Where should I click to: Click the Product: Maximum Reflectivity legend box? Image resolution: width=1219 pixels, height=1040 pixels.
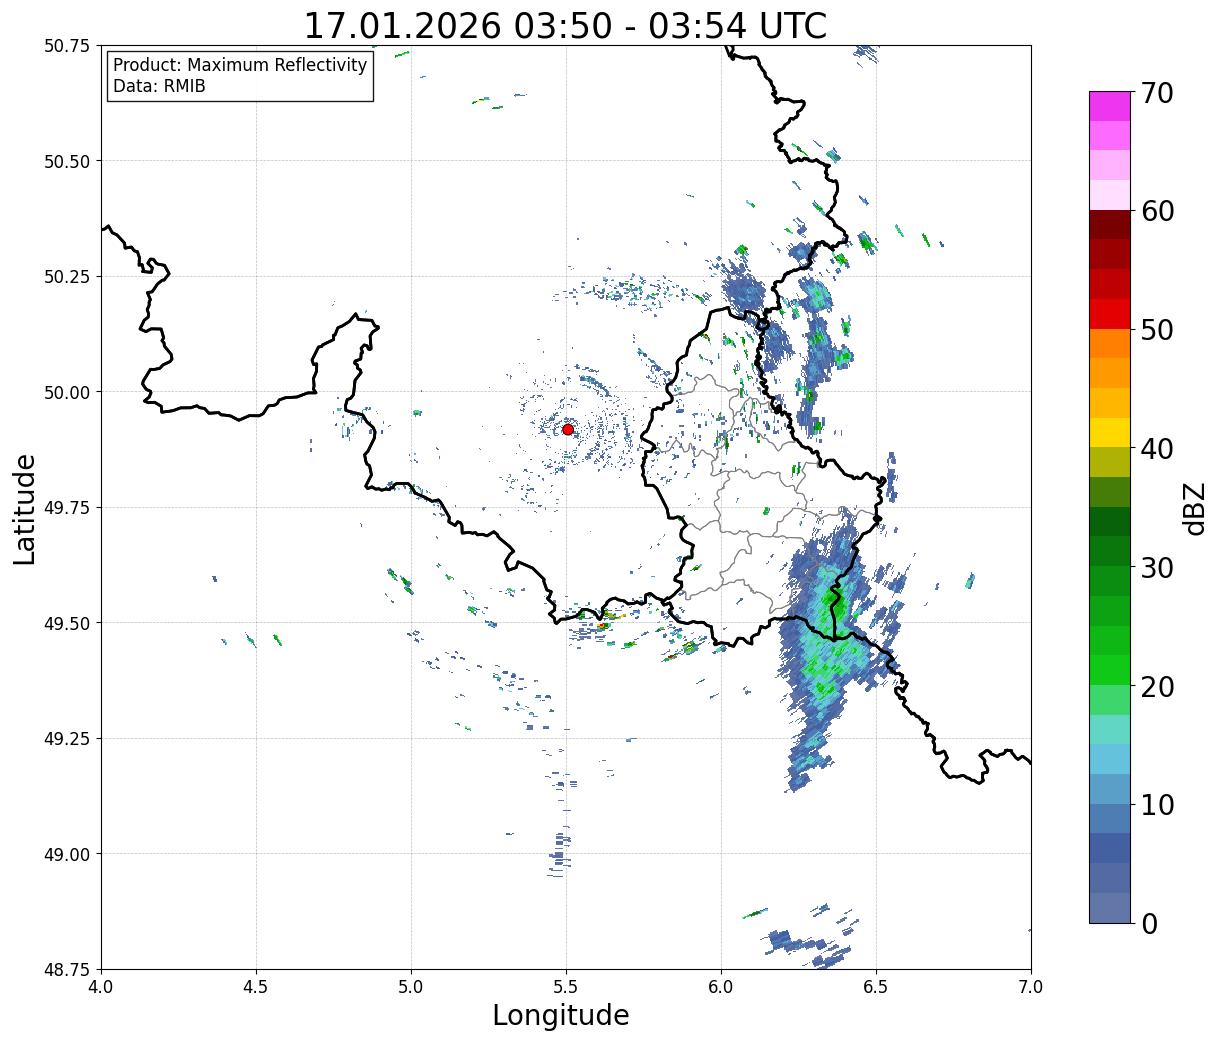point(240,76)
